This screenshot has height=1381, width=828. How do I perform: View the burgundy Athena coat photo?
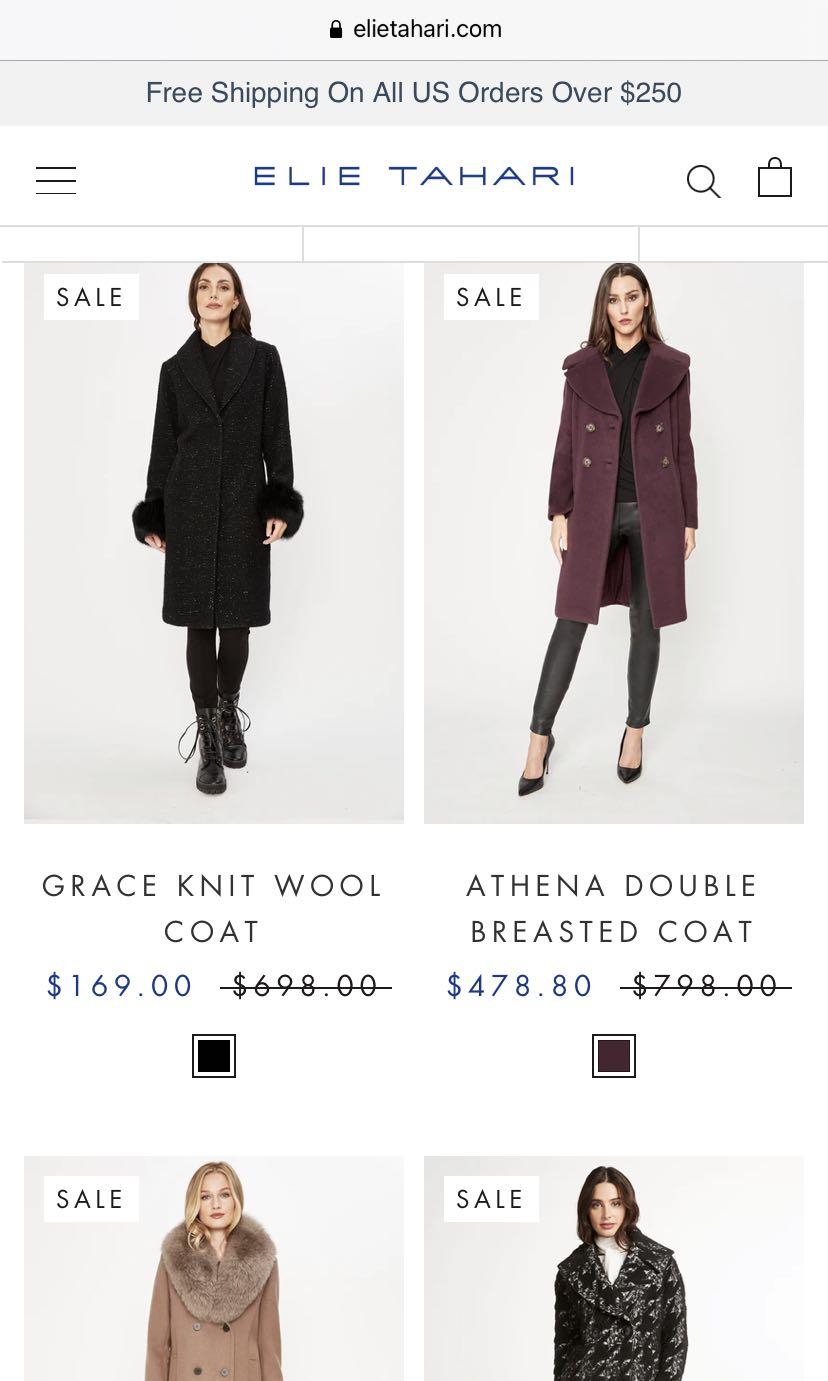(x=614, y=542)
